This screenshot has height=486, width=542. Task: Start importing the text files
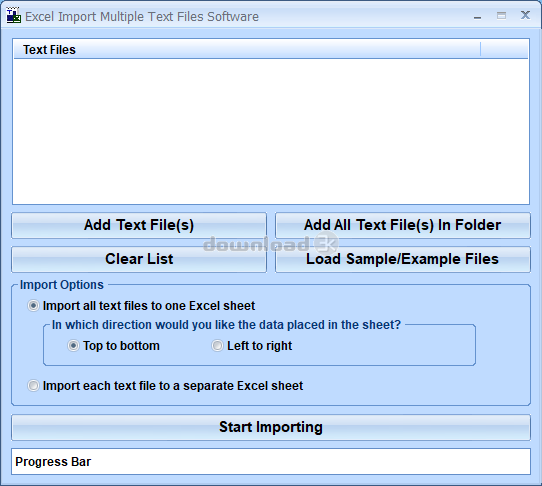[x=271, y=427]
